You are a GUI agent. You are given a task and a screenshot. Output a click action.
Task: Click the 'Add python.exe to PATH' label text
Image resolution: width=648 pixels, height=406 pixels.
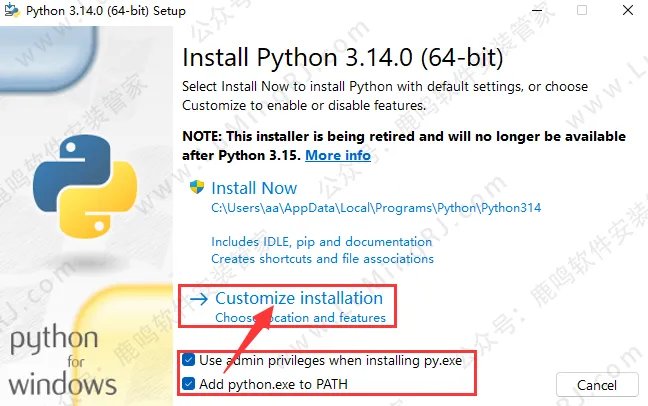pyautogui.click(x=273, y=383)
